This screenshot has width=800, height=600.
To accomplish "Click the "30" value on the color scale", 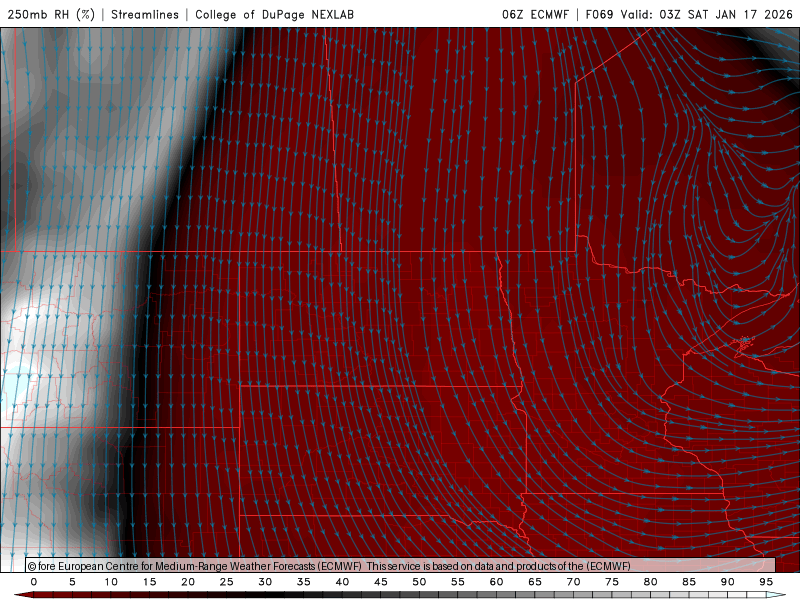I will click(265, 582).
